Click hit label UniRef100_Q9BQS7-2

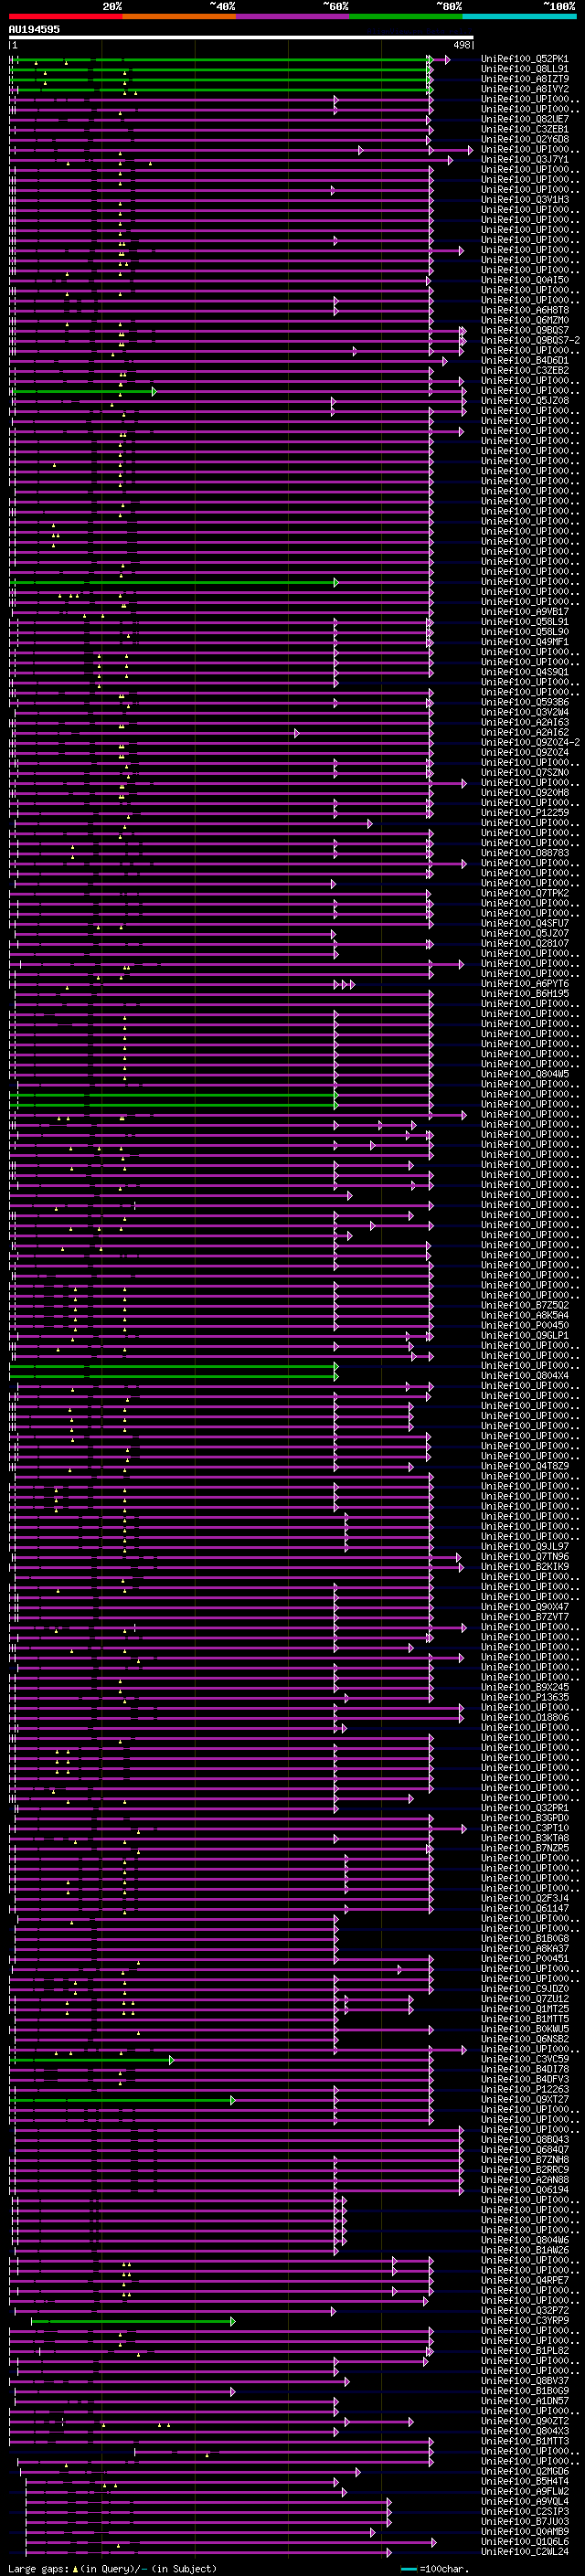(530, 340)
